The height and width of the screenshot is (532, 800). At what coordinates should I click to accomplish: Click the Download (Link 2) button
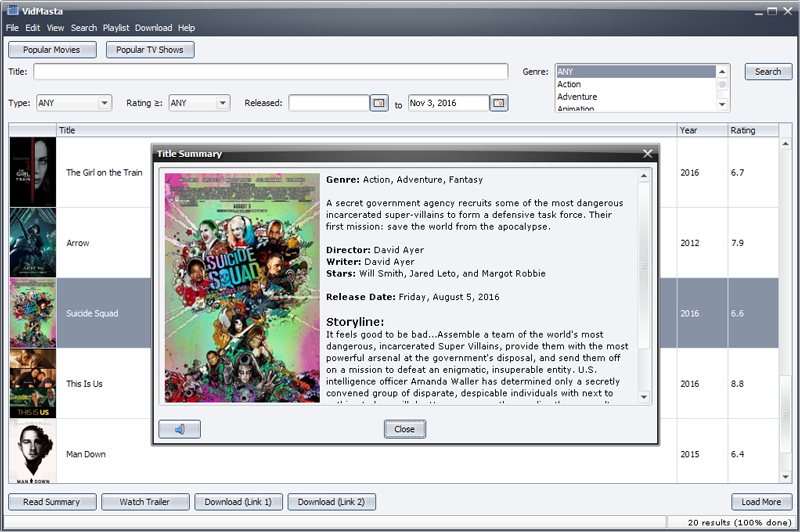point(332,502)
